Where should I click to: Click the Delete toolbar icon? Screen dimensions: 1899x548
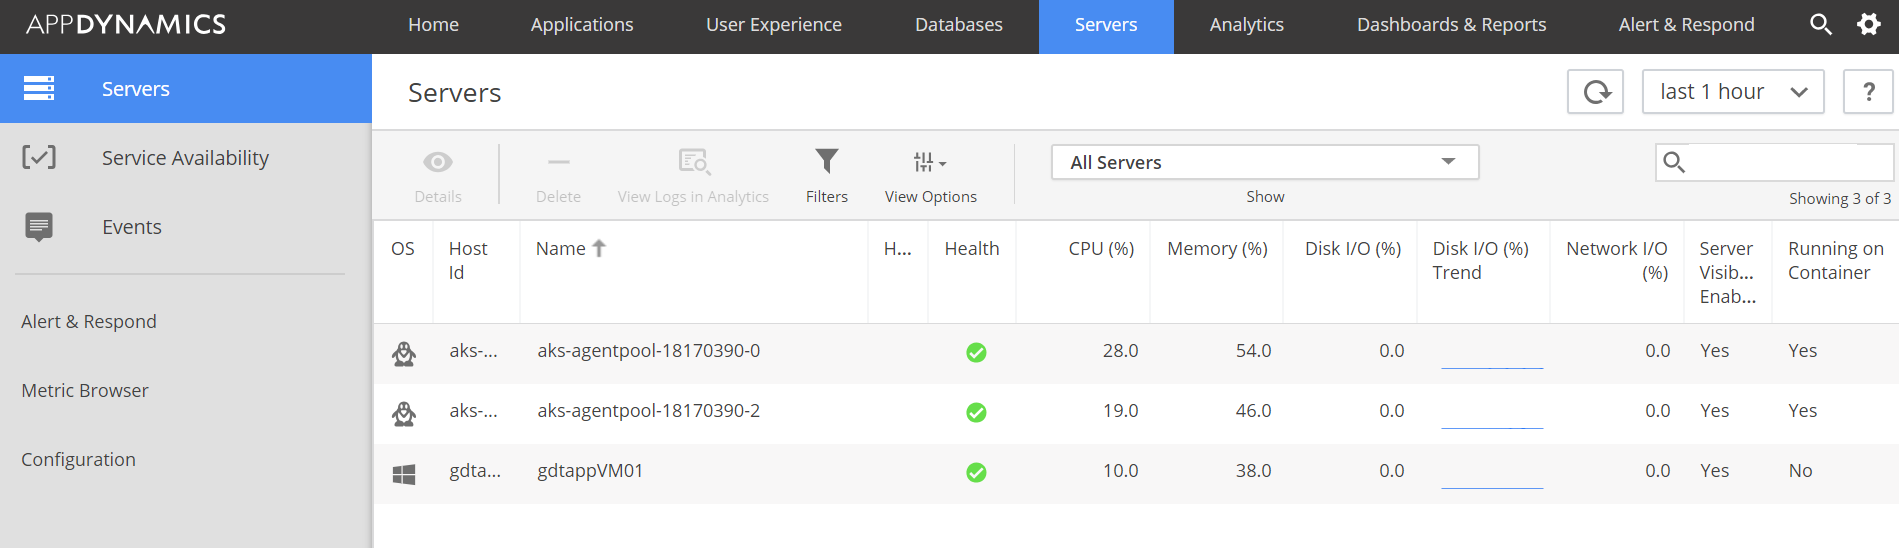click(558, 162)
